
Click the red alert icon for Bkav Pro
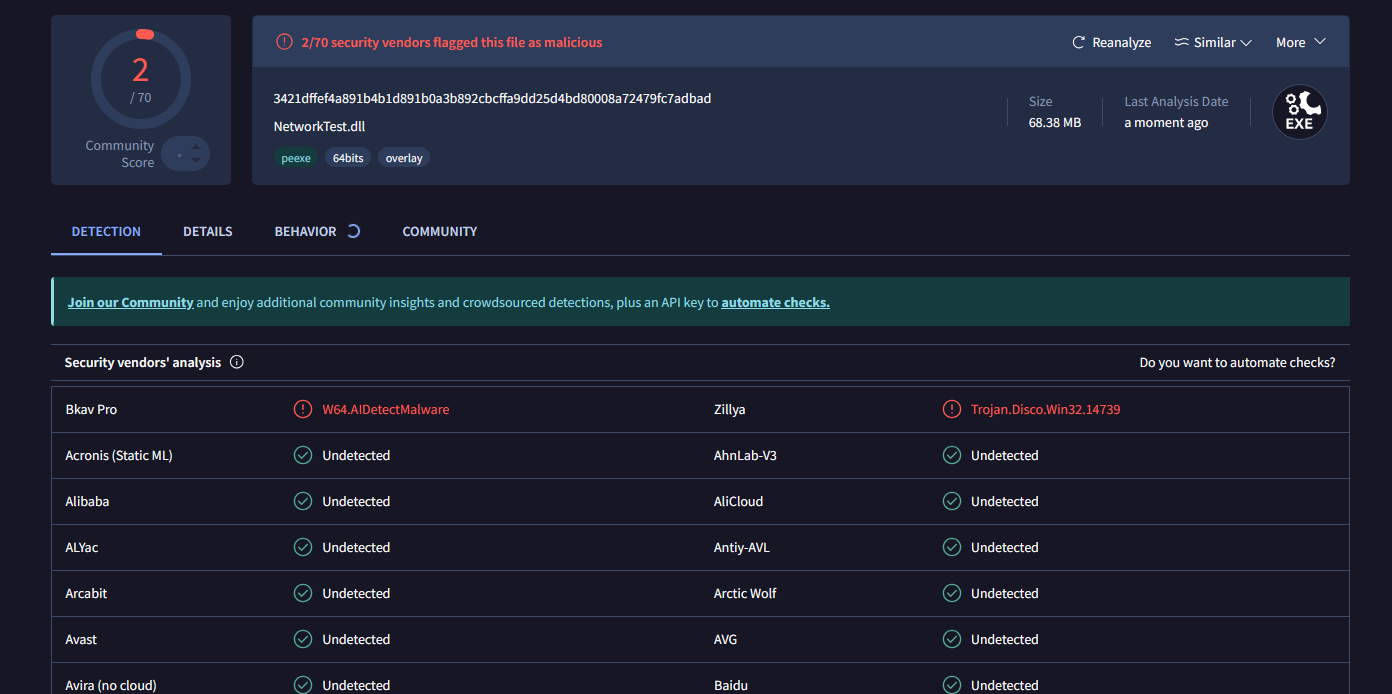[303, 409]
